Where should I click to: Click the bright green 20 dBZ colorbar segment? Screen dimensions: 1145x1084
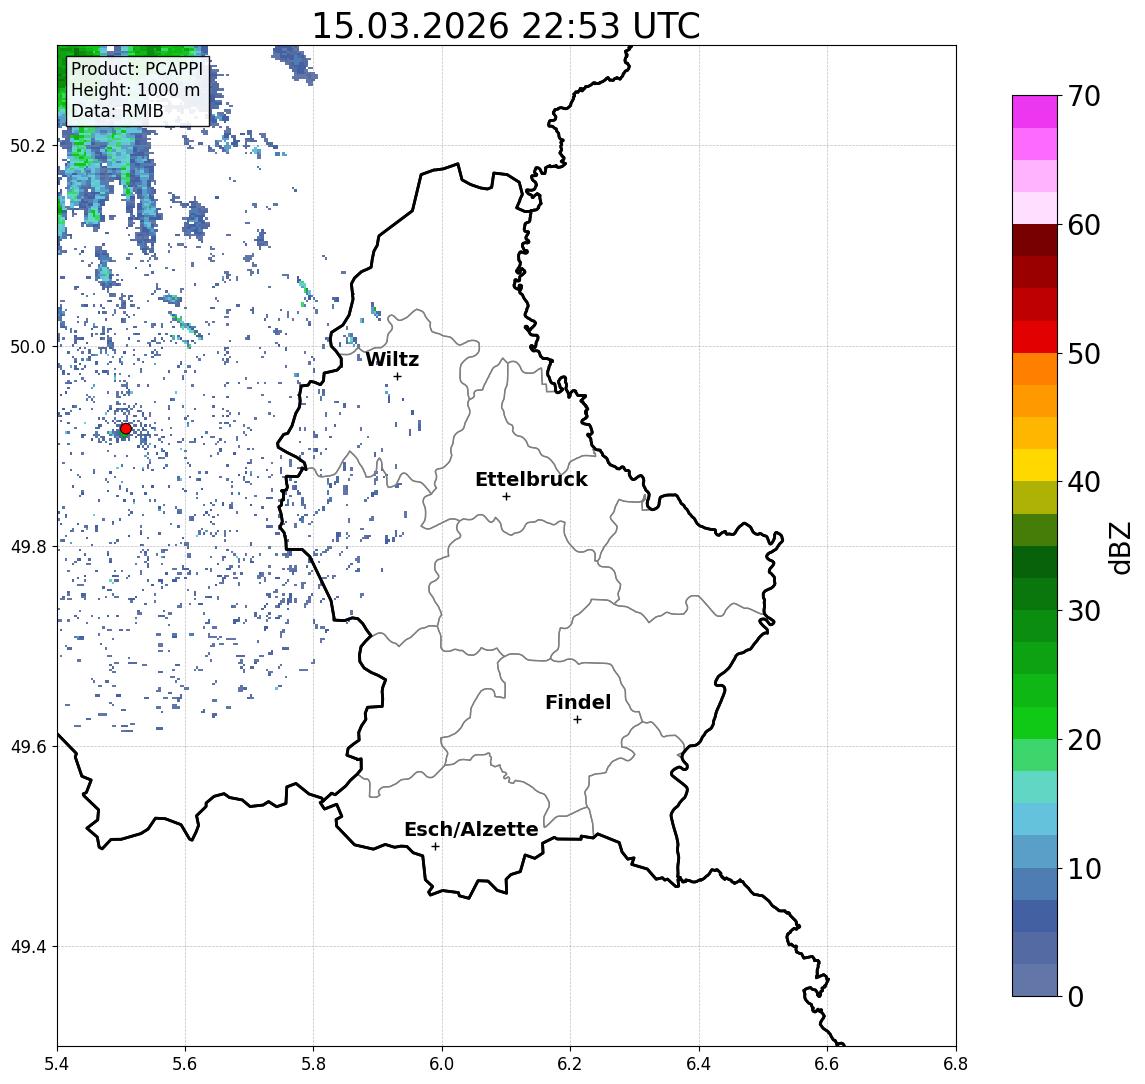click(x=1035, y=723)
